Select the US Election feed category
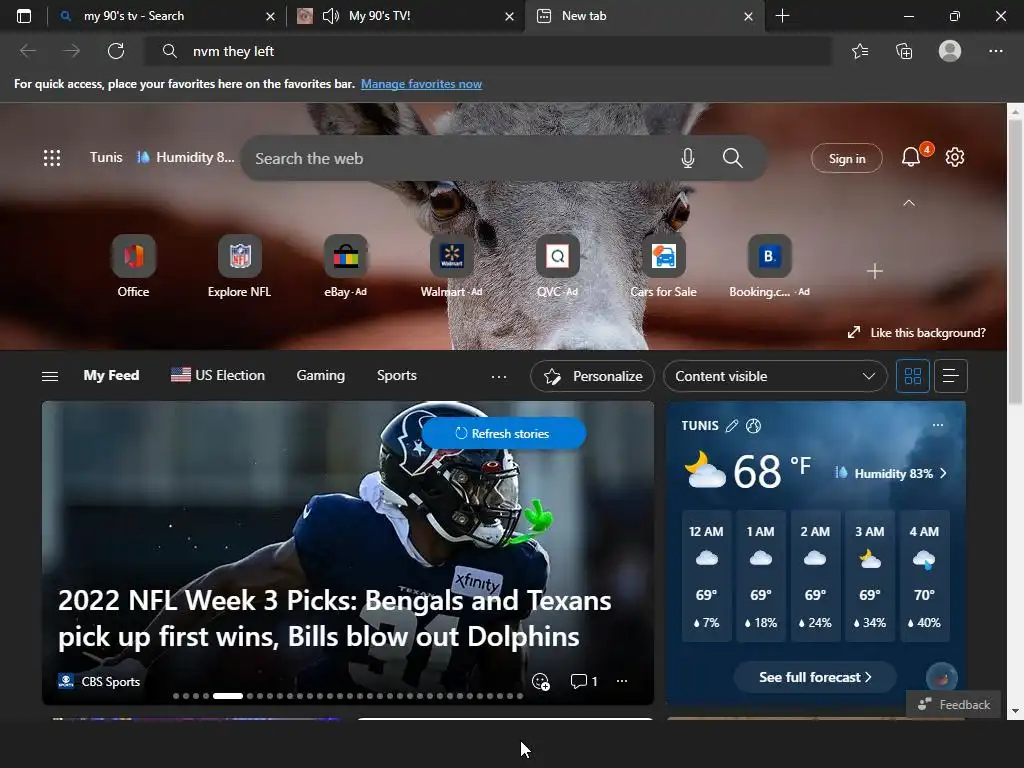 217,376
